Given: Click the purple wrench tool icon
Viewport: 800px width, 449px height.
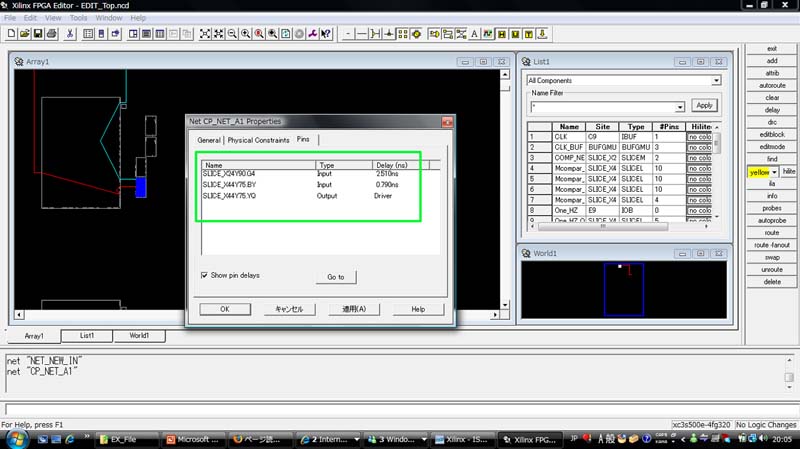Looking at the screenshot, I should 313,34.
